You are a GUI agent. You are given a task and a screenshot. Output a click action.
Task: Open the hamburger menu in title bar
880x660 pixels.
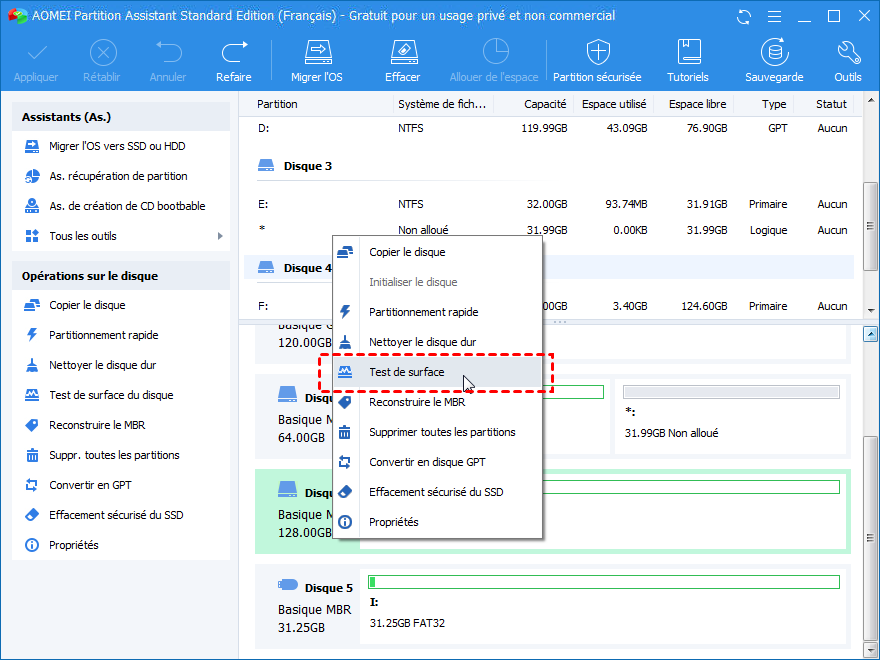tap(774, 17)
